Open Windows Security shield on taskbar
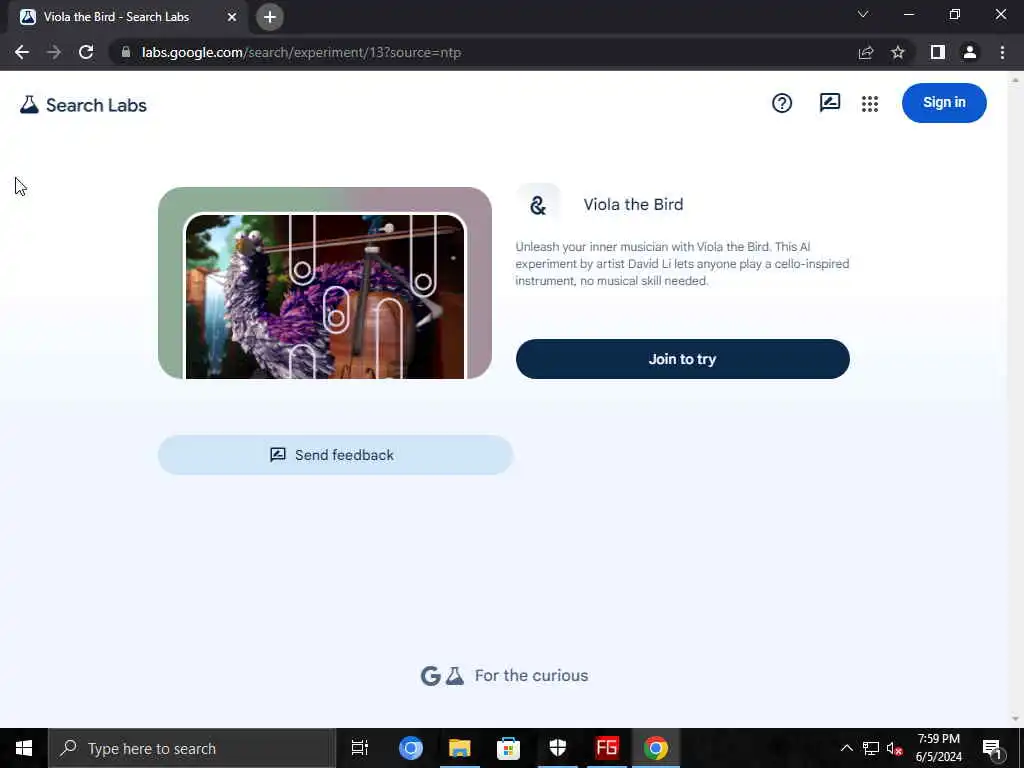 point(558,748)
